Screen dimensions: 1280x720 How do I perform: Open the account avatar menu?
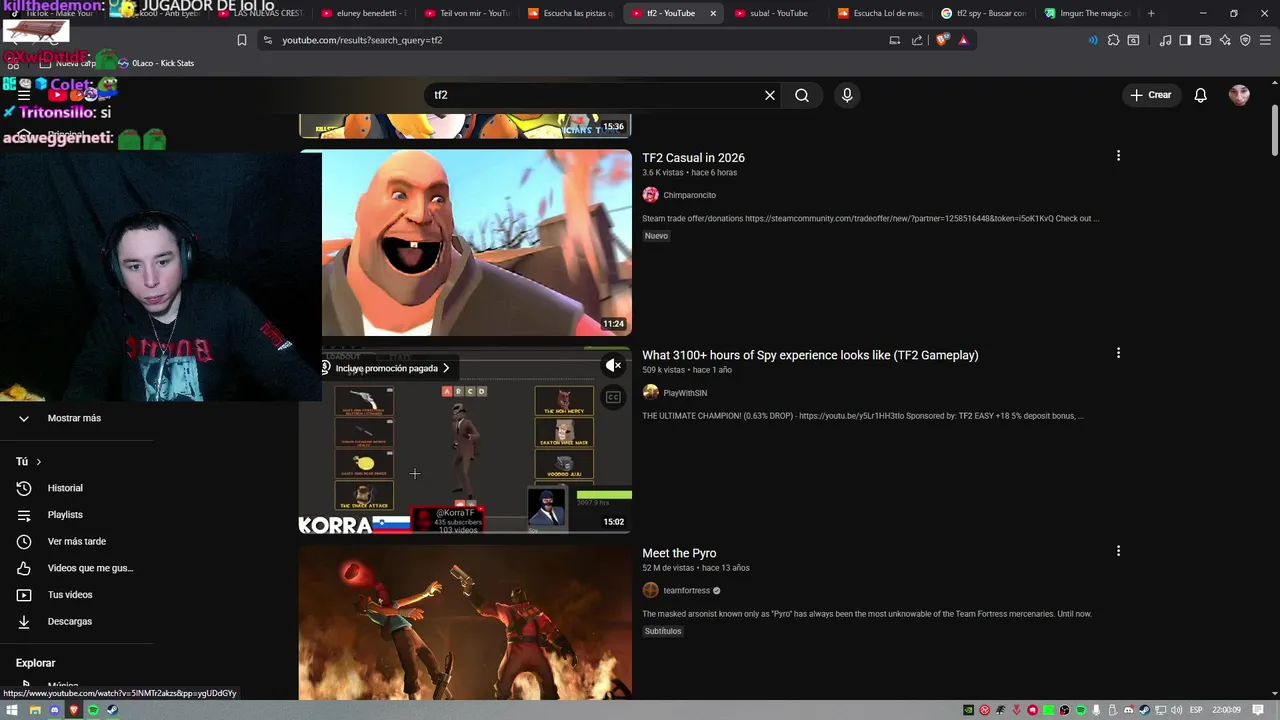point(1239,95)
